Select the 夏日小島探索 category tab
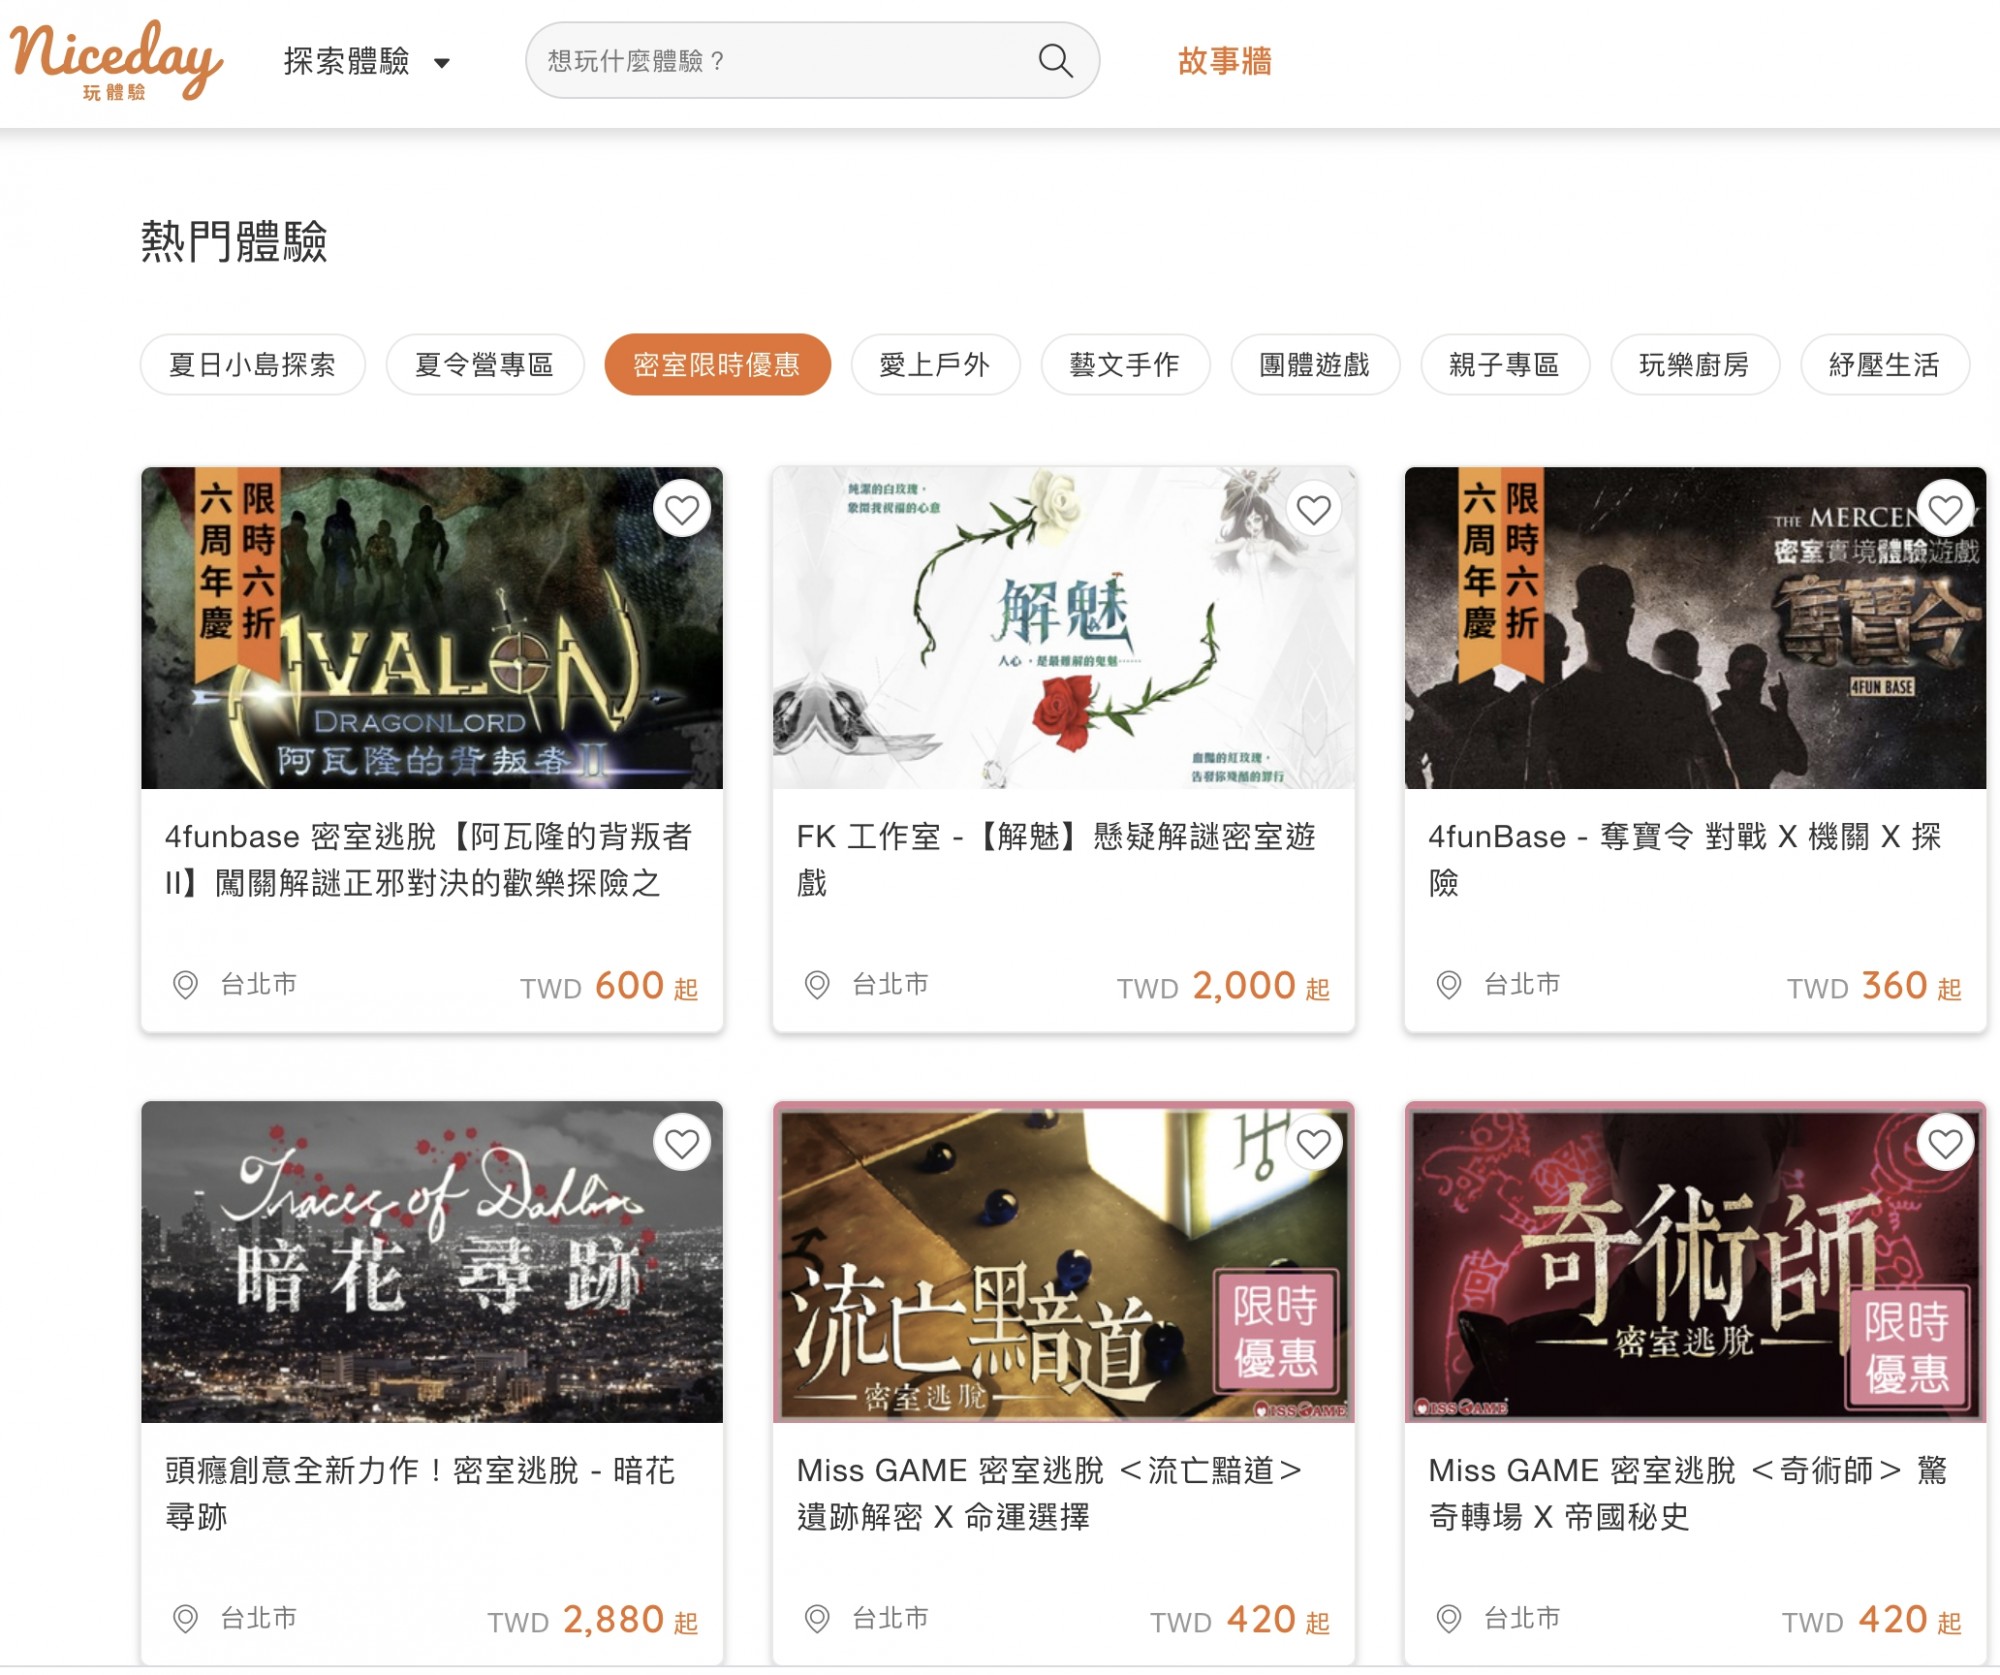The image size is (2000, 1675). coord(252,365)
